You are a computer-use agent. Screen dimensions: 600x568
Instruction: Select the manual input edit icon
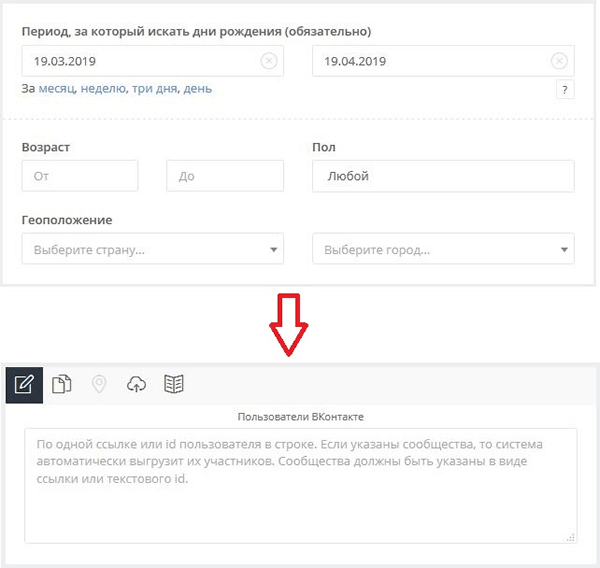click(24, 385)
